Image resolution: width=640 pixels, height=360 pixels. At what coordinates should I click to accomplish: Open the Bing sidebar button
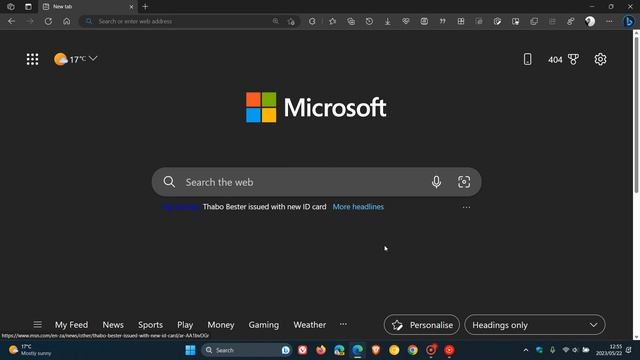pos(629,21)
